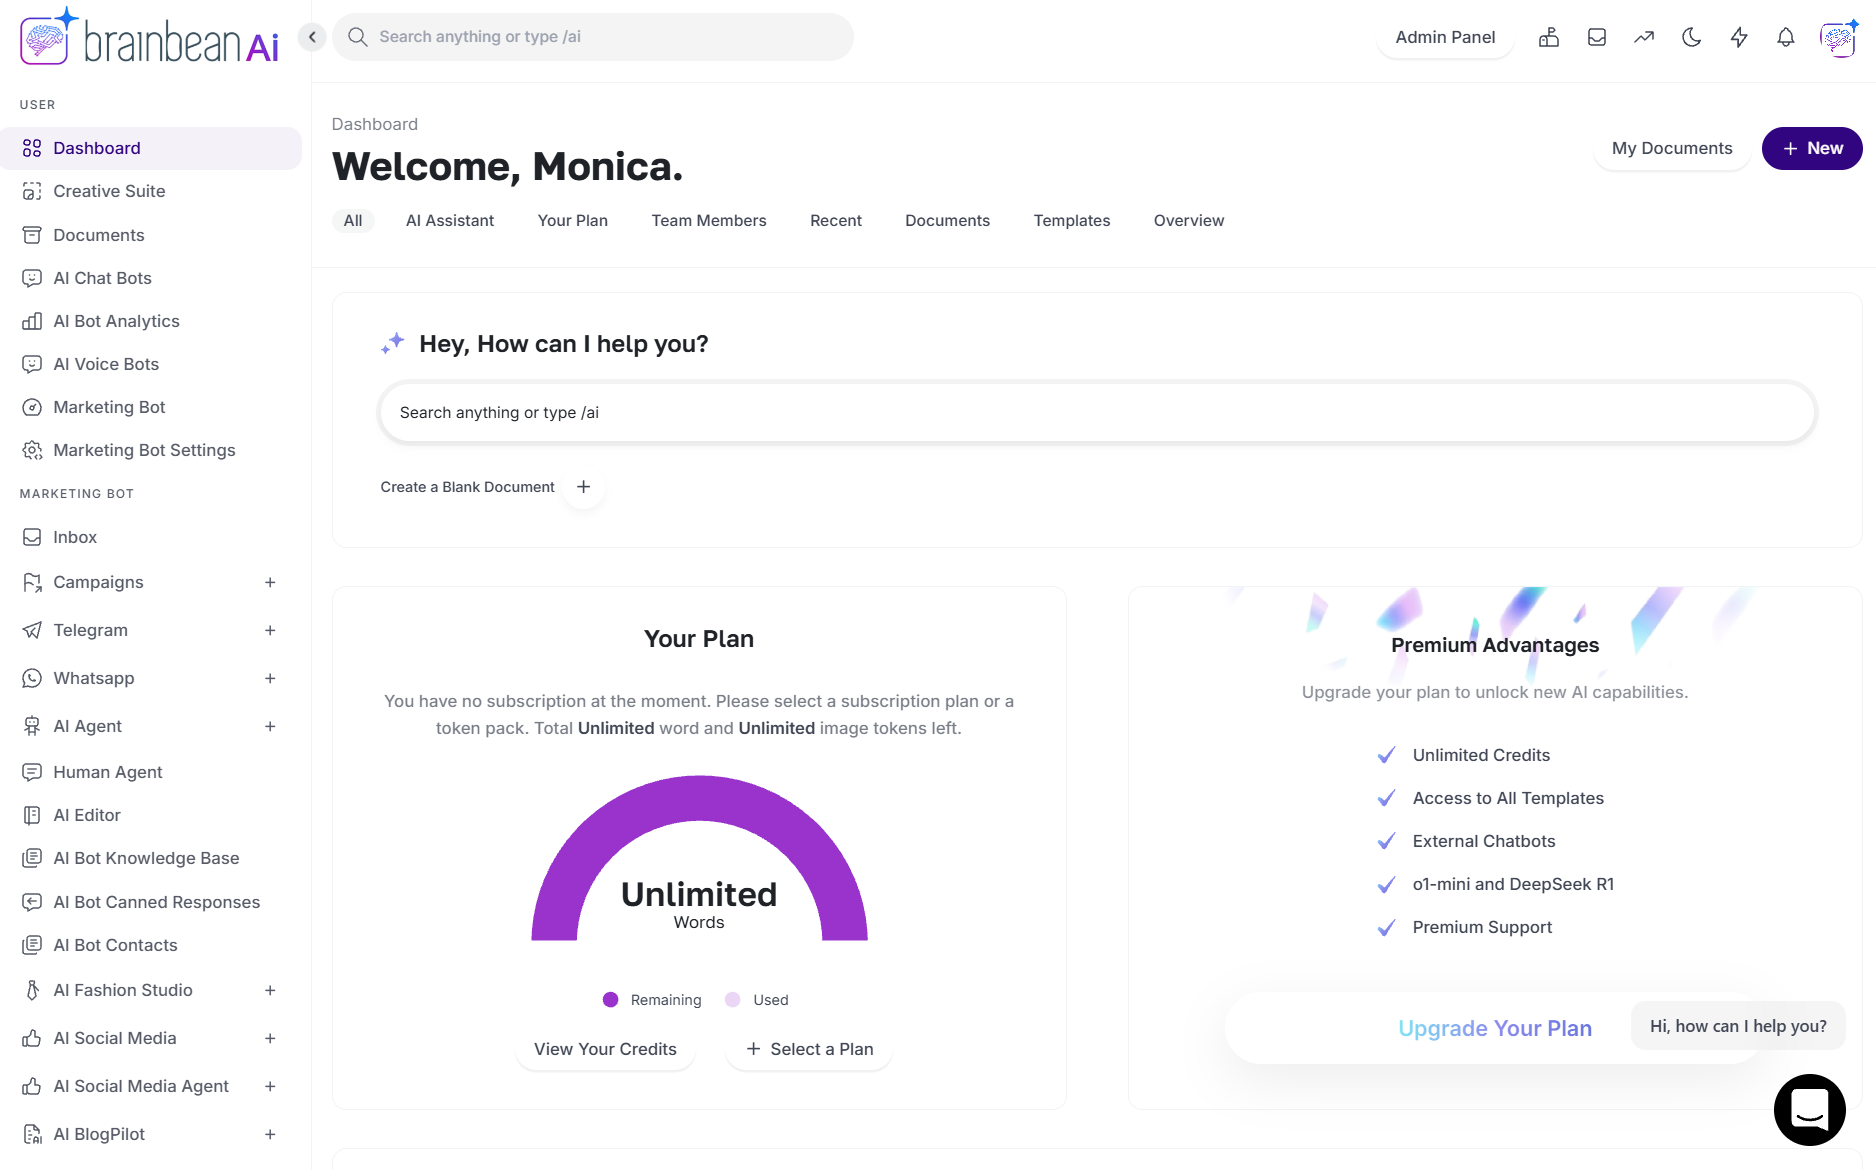Image resolution: width=1876 pixels, height=1170 pixels.
Task: Switch to Templates tab
Action: [1072, 220]
